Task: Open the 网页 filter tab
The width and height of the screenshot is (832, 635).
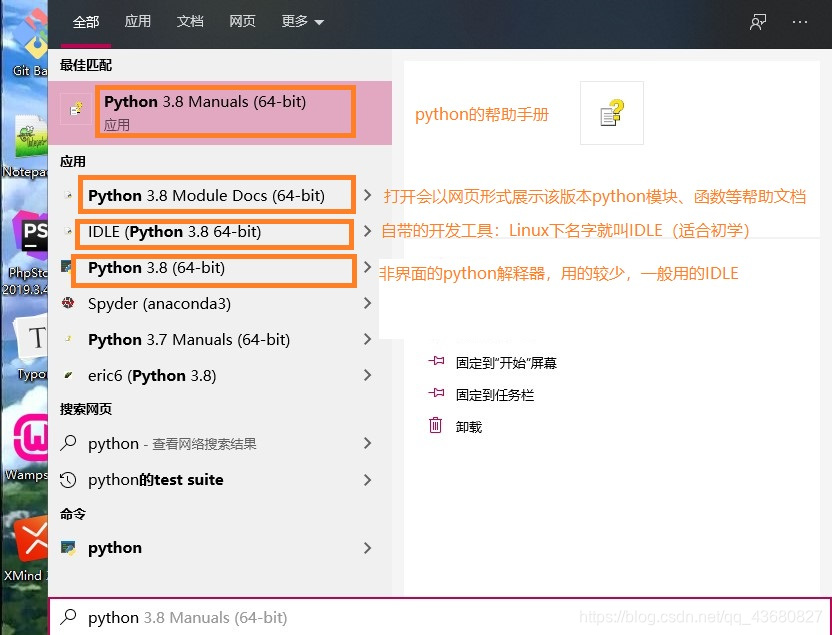Action: (242, 22)
